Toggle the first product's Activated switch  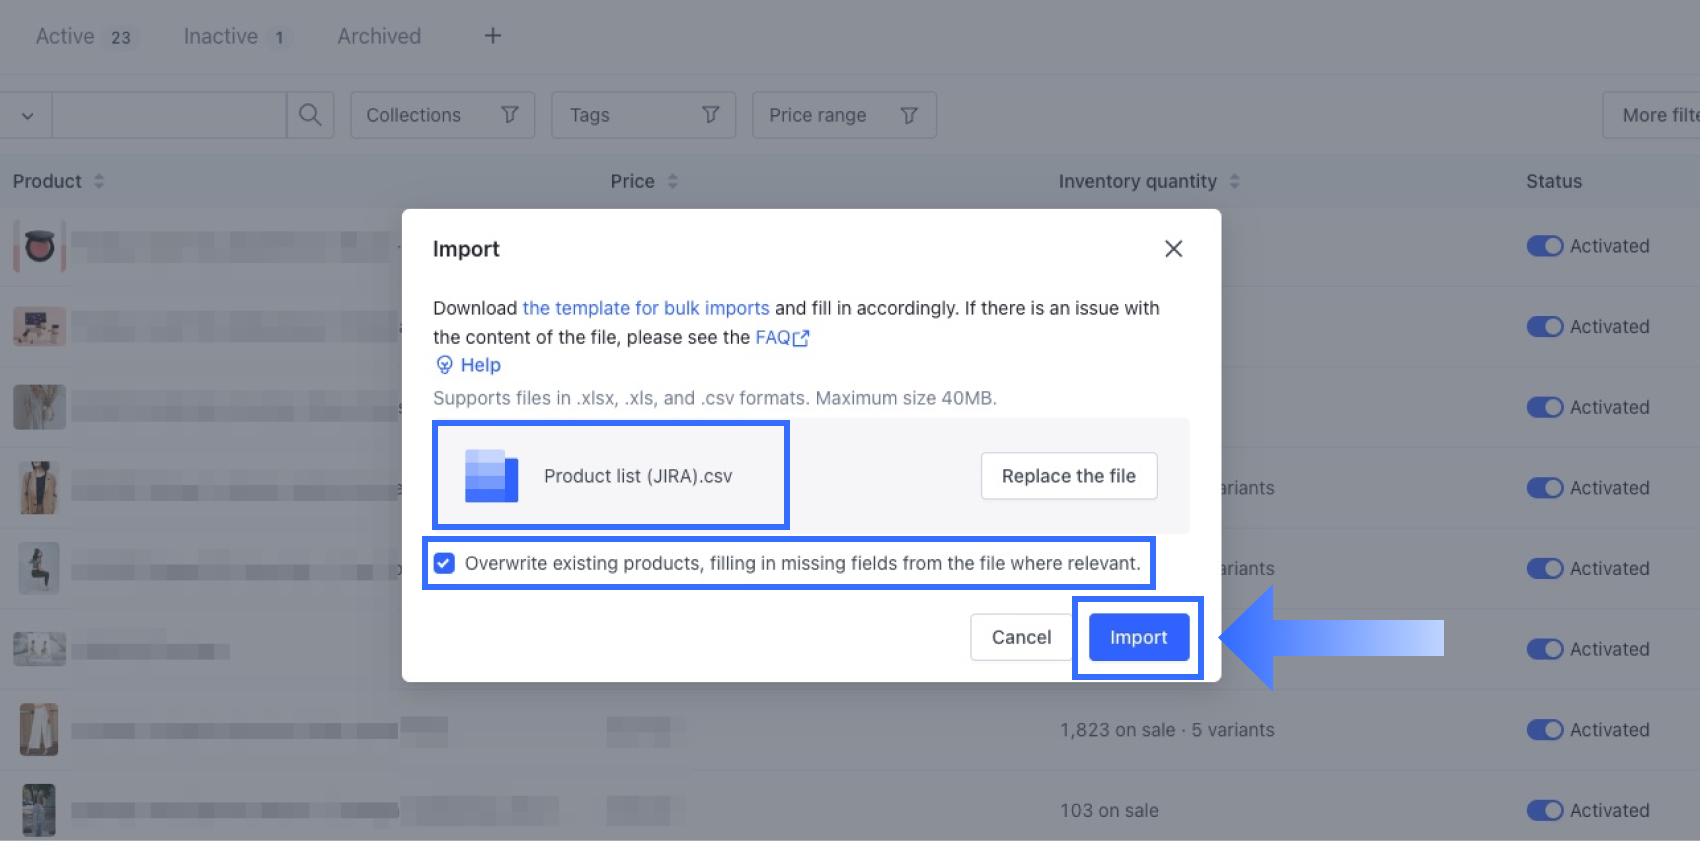pyautogui.click(x=1544, y=246)
